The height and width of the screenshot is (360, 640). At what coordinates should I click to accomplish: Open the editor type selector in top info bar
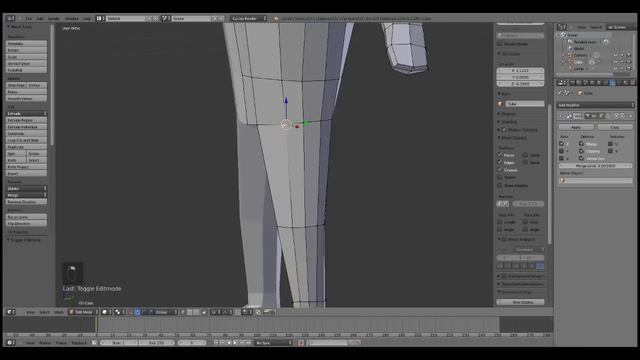11,18
